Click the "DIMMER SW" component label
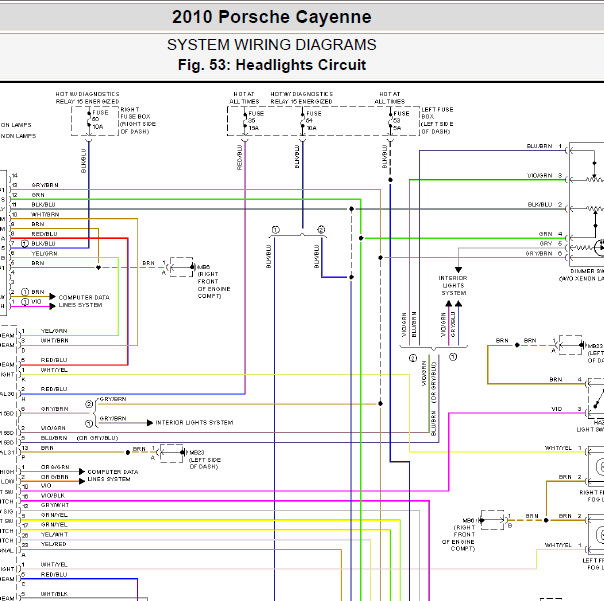 587,271
